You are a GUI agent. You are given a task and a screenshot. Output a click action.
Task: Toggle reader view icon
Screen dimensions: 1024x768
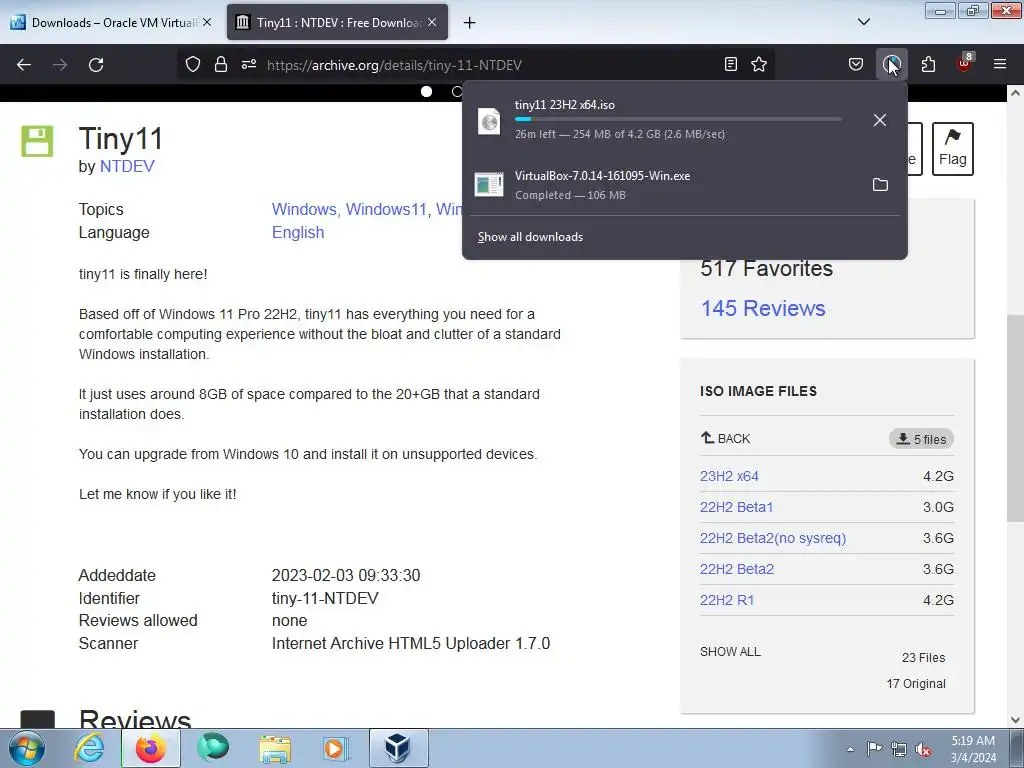(731, 65)
